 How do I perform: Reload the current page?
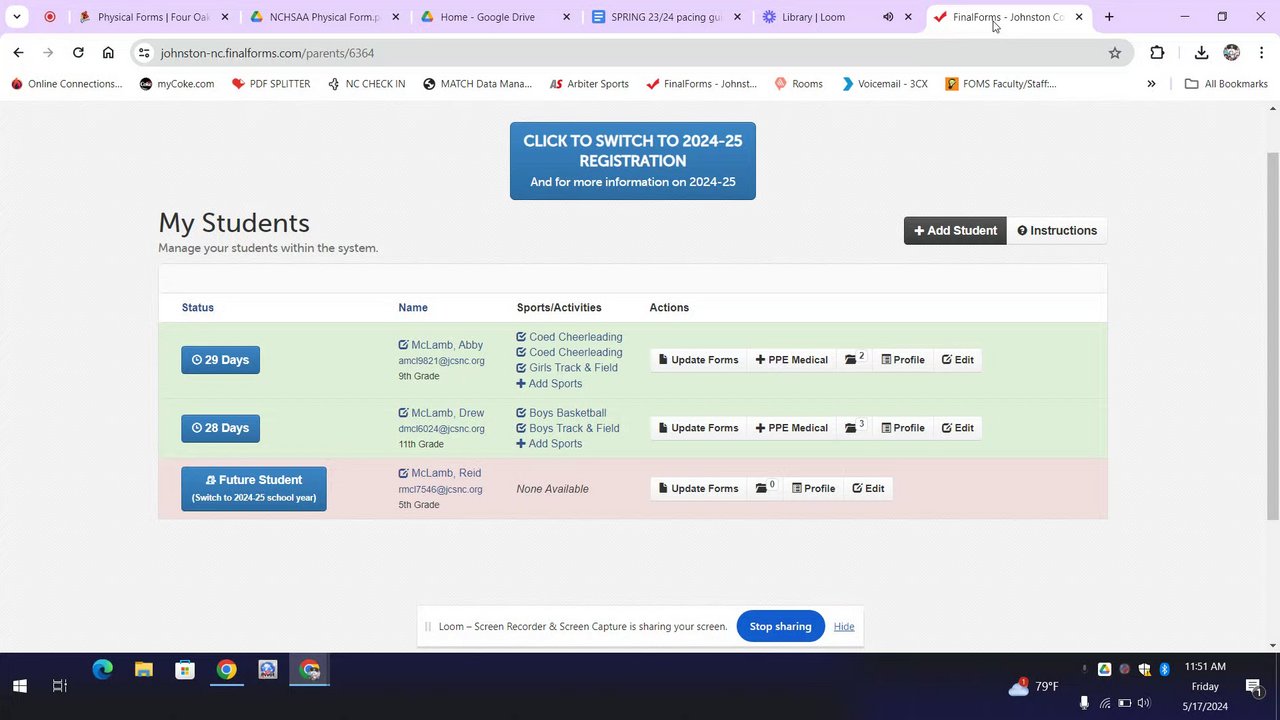pos(78,53)
